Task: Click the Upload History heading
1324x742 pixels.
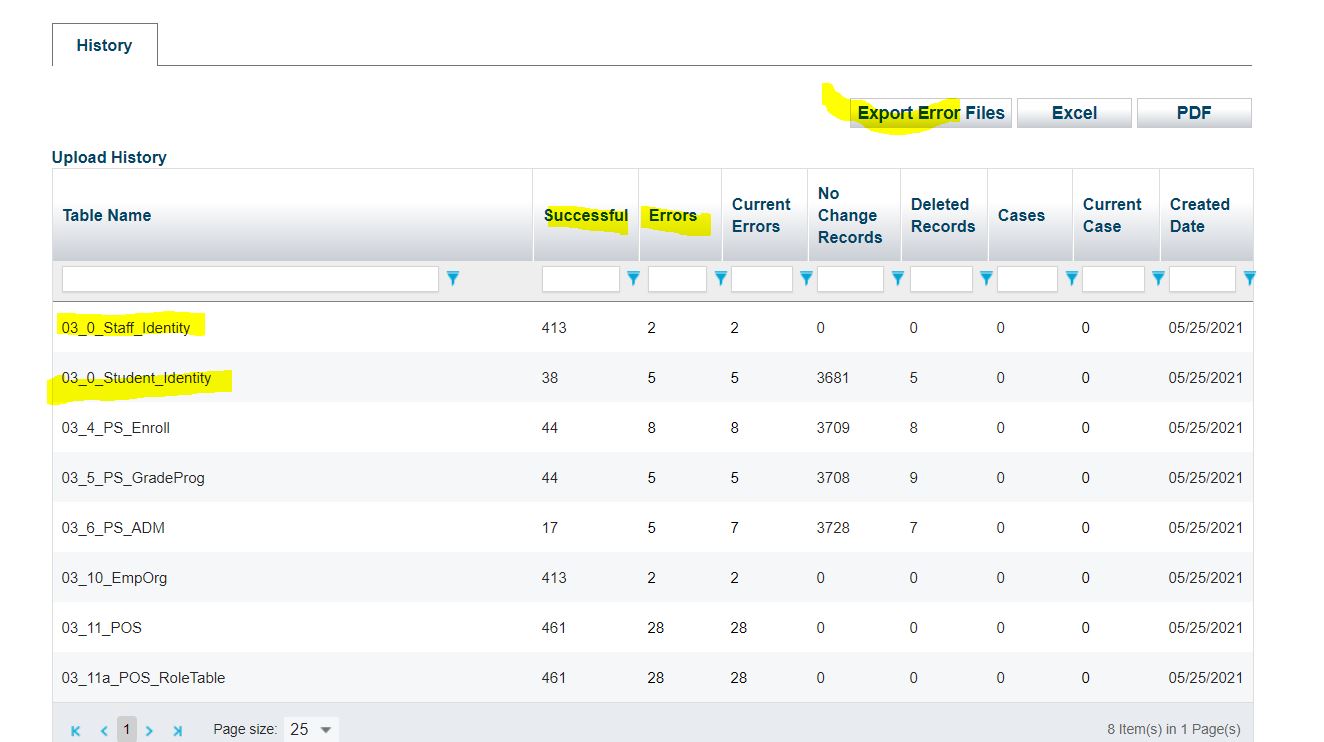Action: pyautogui.click(x=109, y=157)
